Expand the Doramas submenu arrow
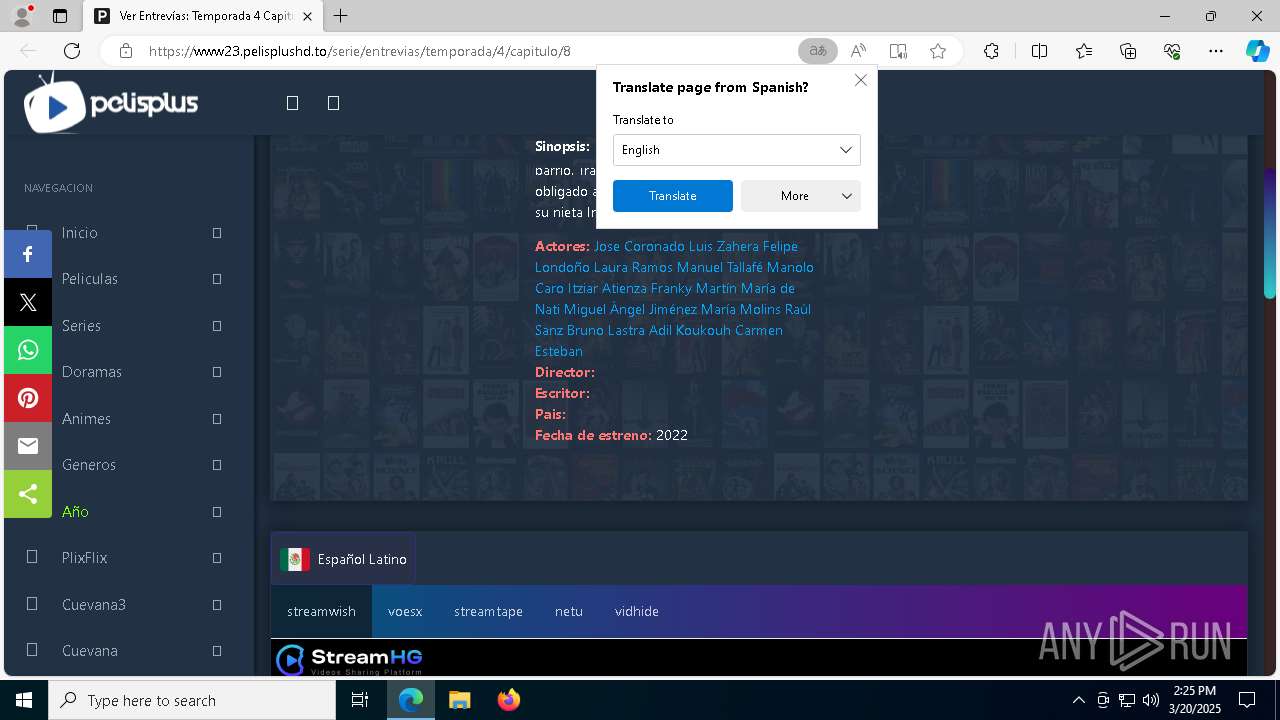1280x720 pixels. [217, 372]
